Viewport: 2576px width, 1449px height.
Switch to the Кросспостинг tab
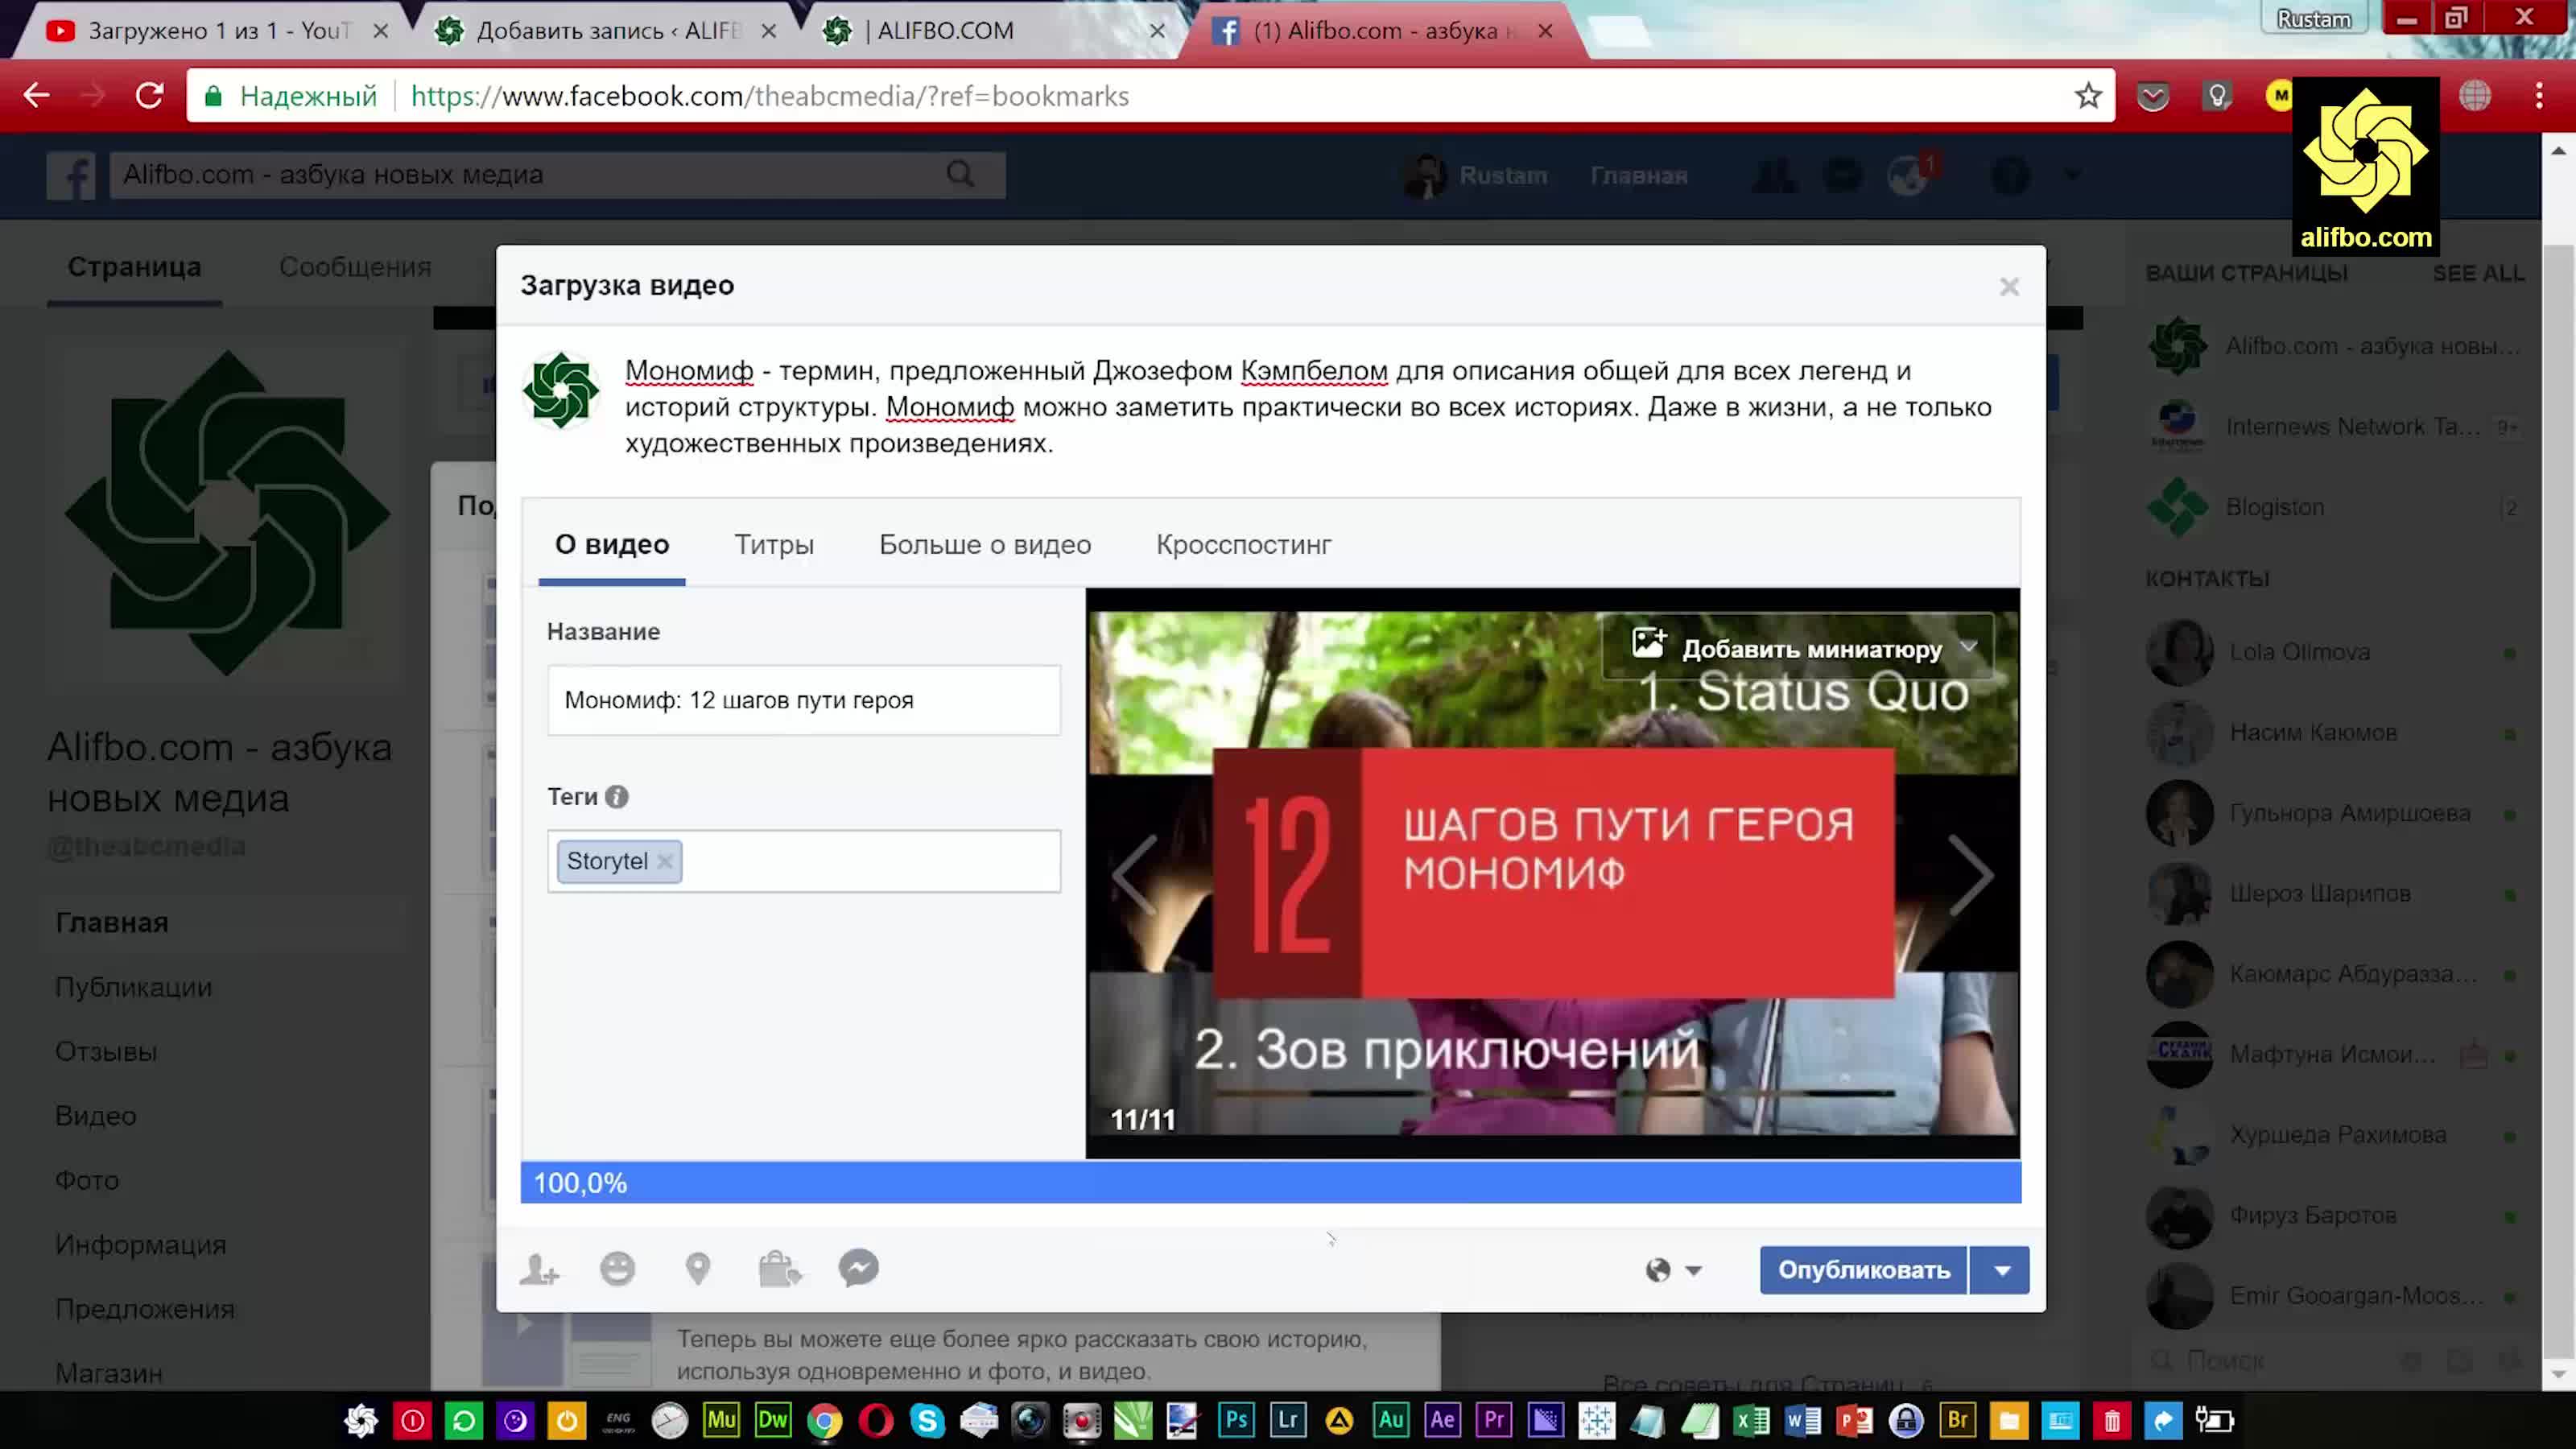coord(1243,545)
